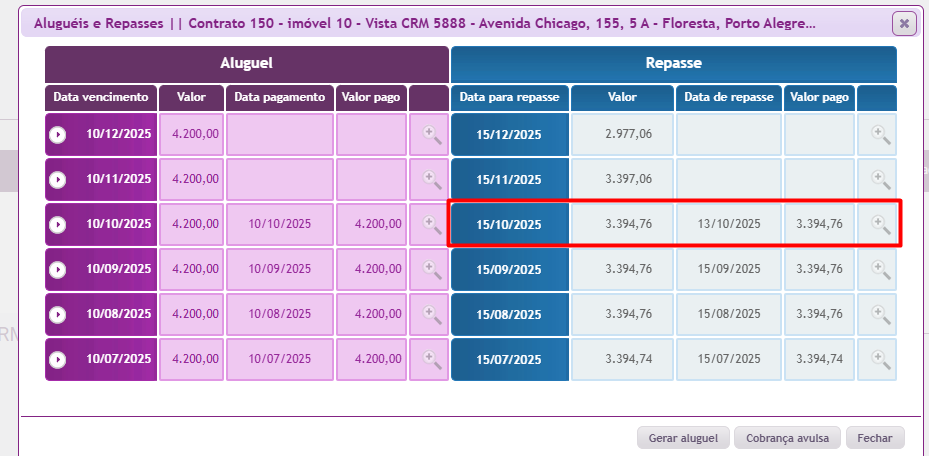This screenshot has height=456, width=929.
Task: Expand the 10/08/2025 rent row arrow
Action: (58, 315)
